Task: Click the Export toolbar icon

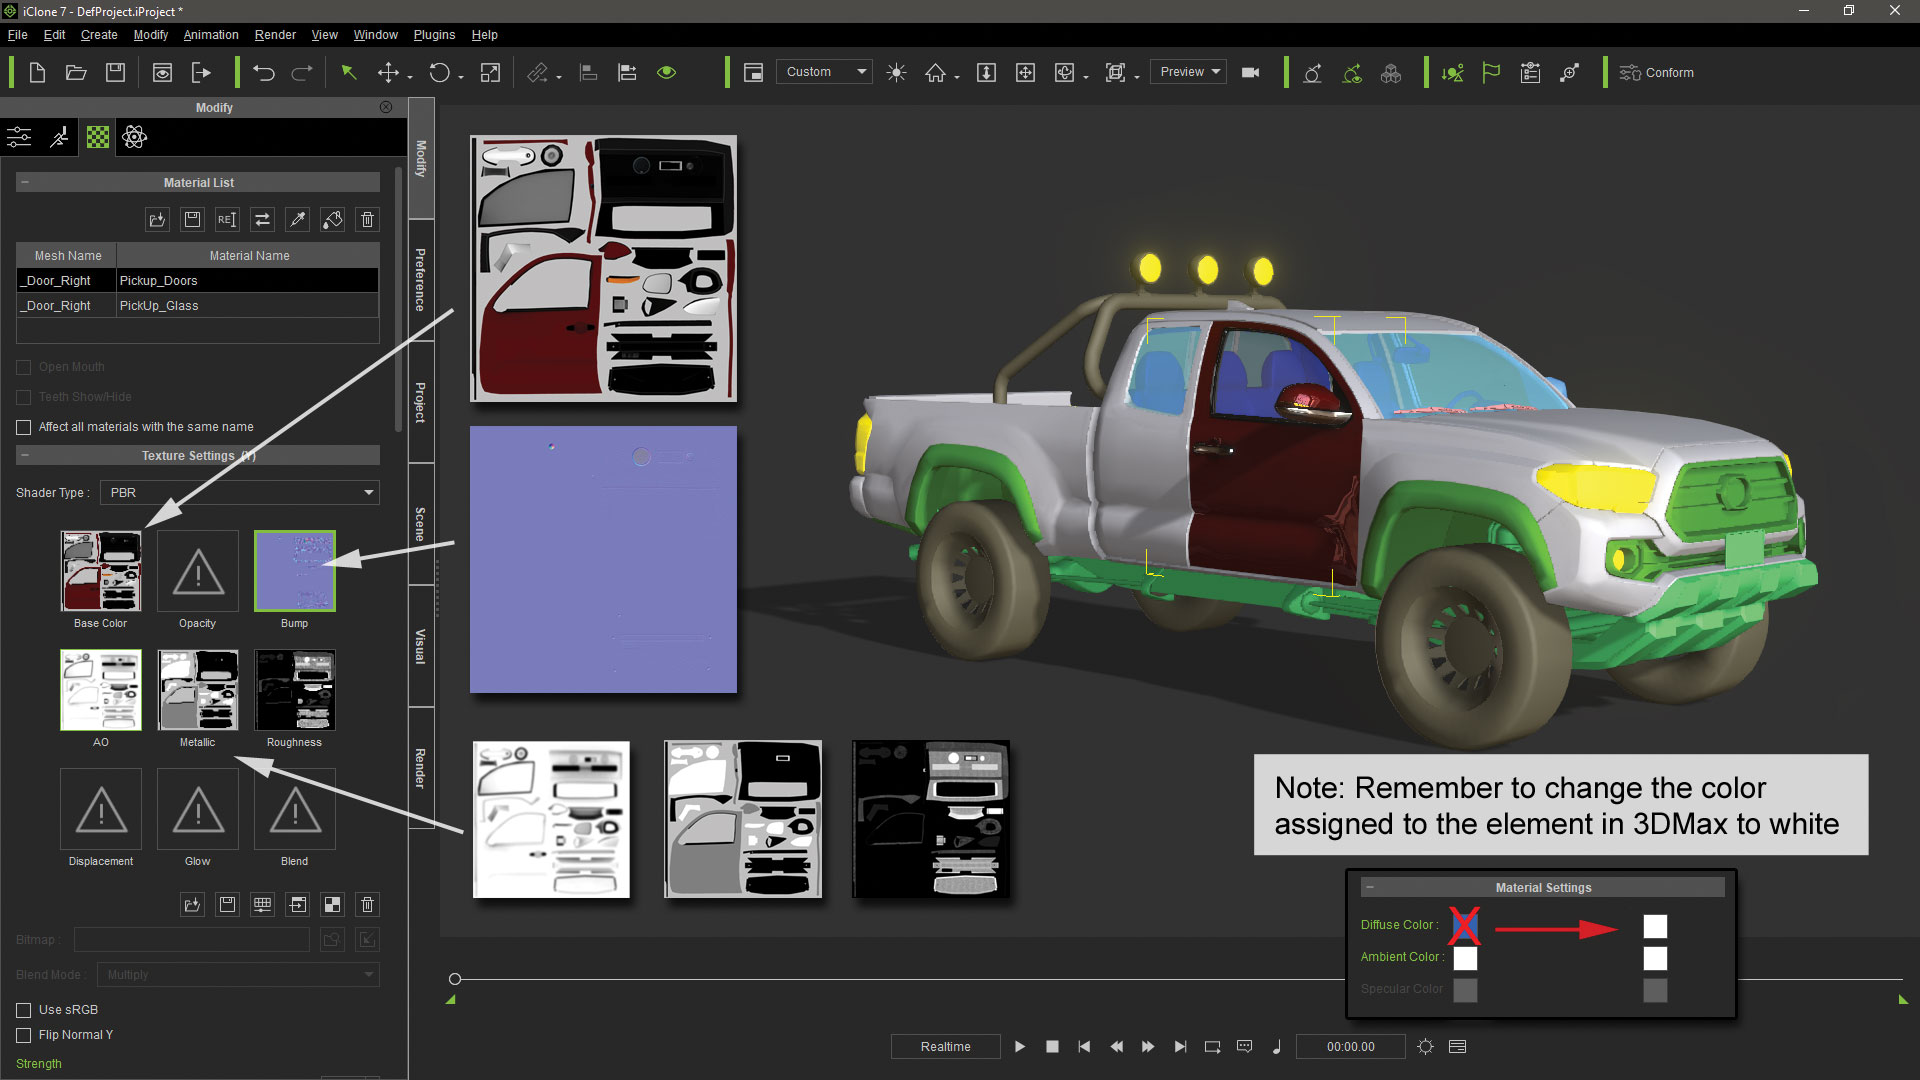Action: pos(201,72)
